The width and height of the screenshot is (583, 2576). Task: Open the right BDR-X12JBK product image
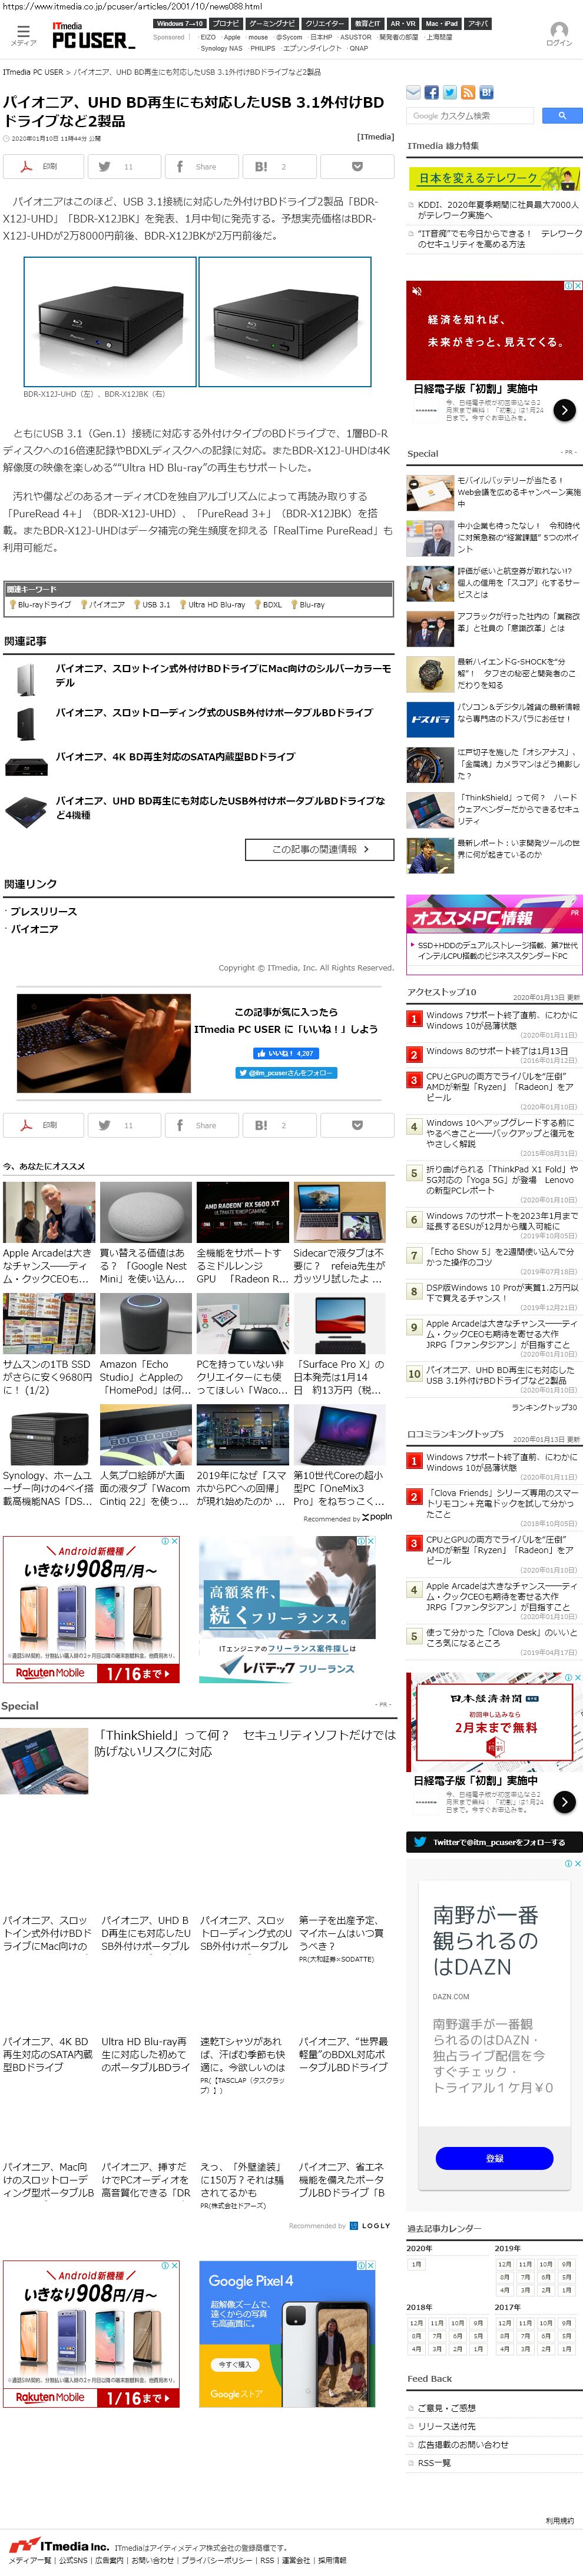pos(284,321)
